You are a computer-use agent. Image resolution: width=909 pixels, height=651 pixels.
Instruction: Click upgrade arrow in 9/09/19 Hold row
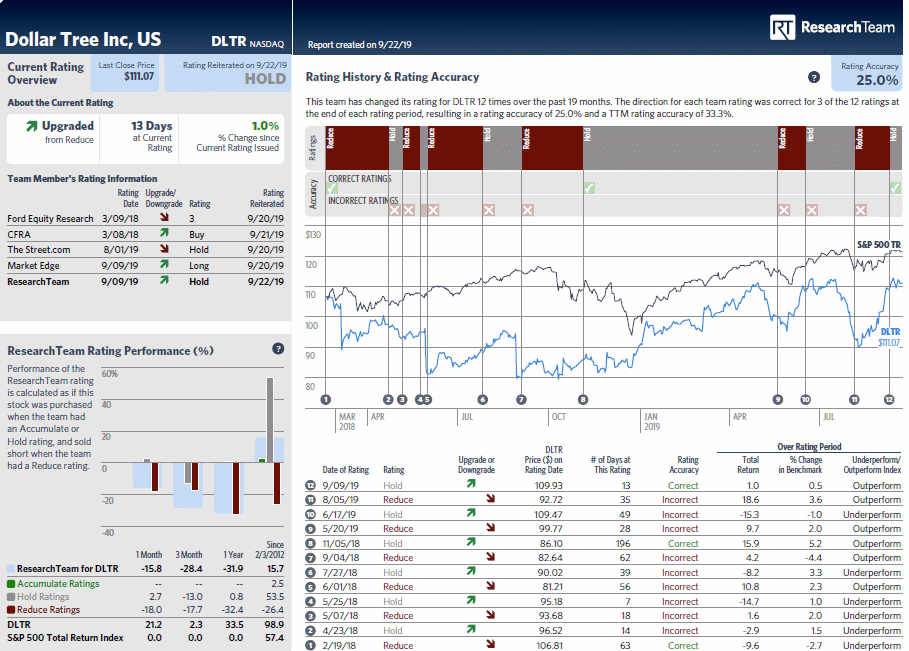[x=471, y=483]
